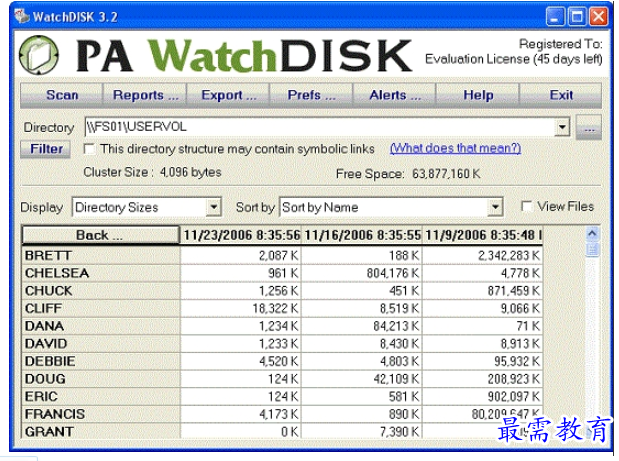Select the 11/23/2006 8:35:56 column header
The width and height of the screenshot is (619, 461).
(241, 235)
